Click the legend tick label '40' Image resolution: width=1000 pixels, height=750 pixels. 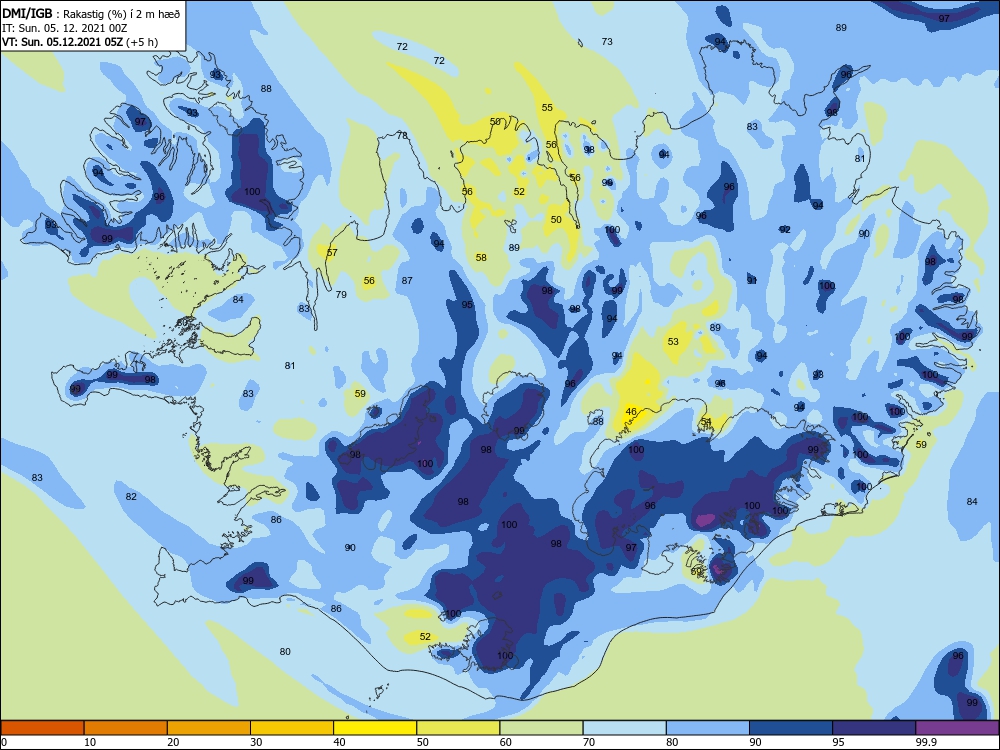(340, 742)
